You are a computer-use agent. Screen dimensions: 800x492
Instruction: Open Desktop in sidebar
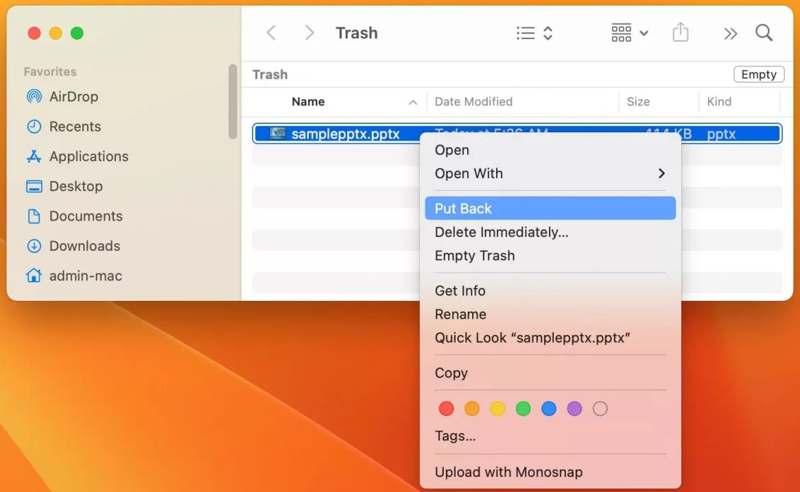point(76,186)
